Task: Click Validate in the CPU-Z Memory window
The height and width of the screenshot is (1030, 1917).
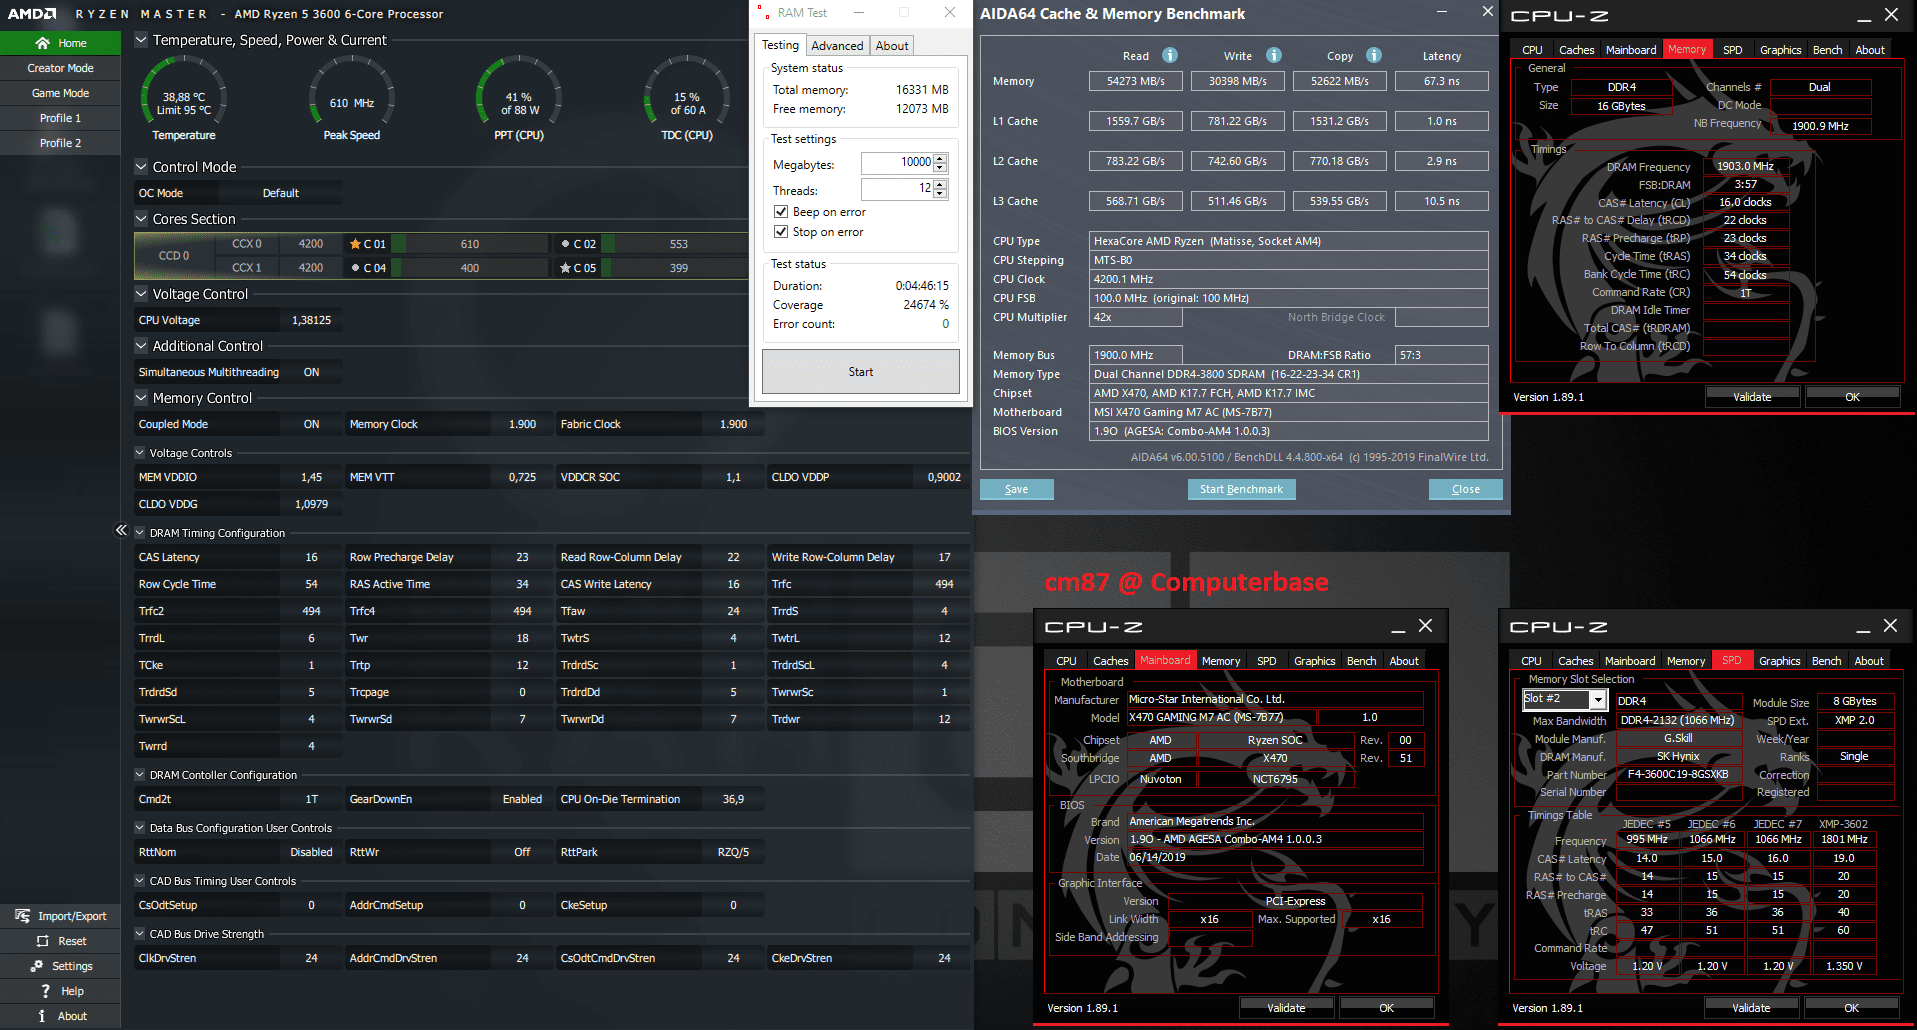Action: click(x=1752, y=397)
